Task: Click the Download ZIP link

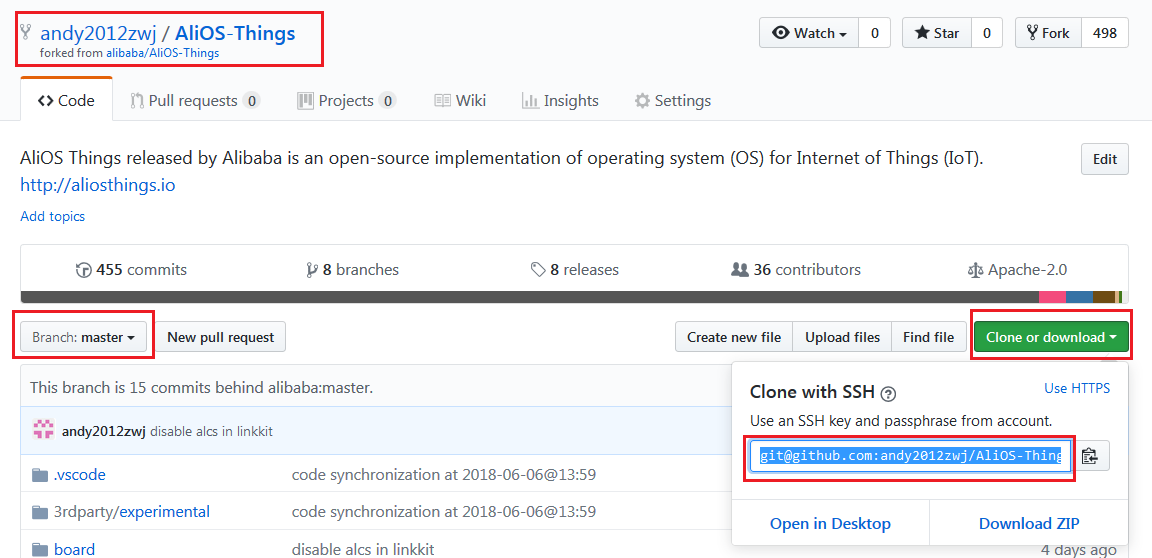Action: tap(1029, 523)
